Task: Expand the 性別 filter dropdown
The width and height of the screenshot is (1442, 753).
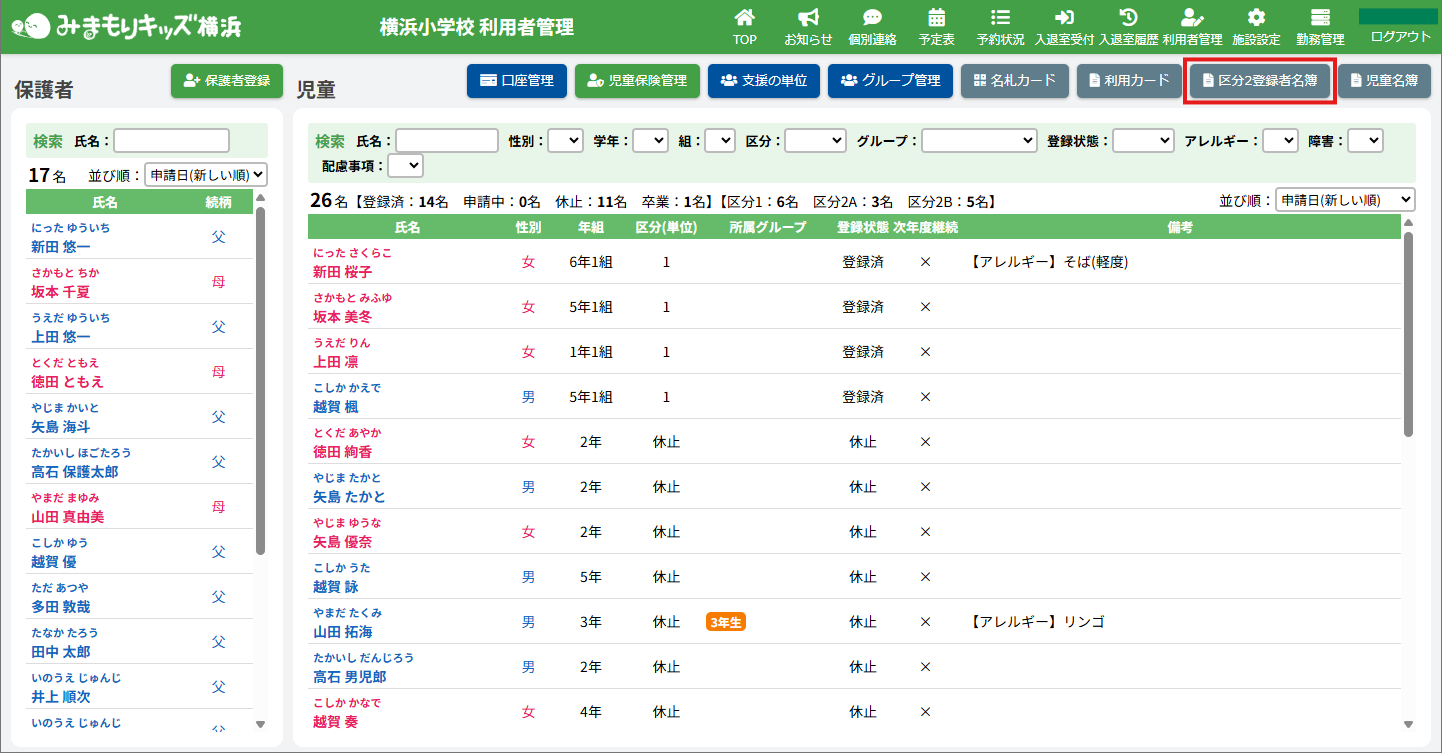Action: (x=565, y=141)
